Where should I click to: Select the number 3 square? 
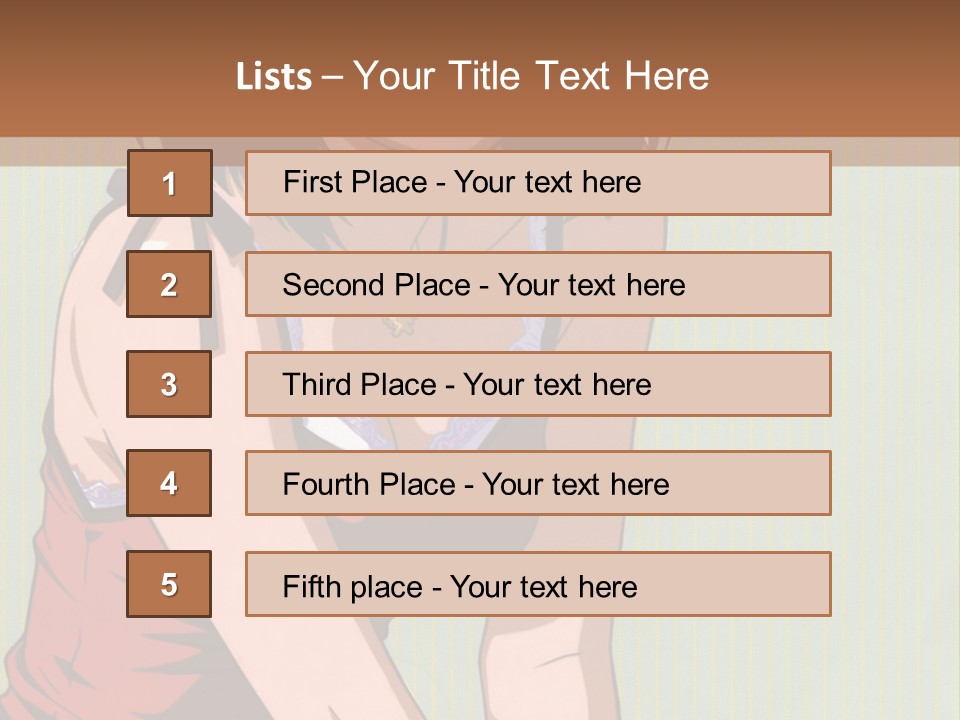click(169, 384)
